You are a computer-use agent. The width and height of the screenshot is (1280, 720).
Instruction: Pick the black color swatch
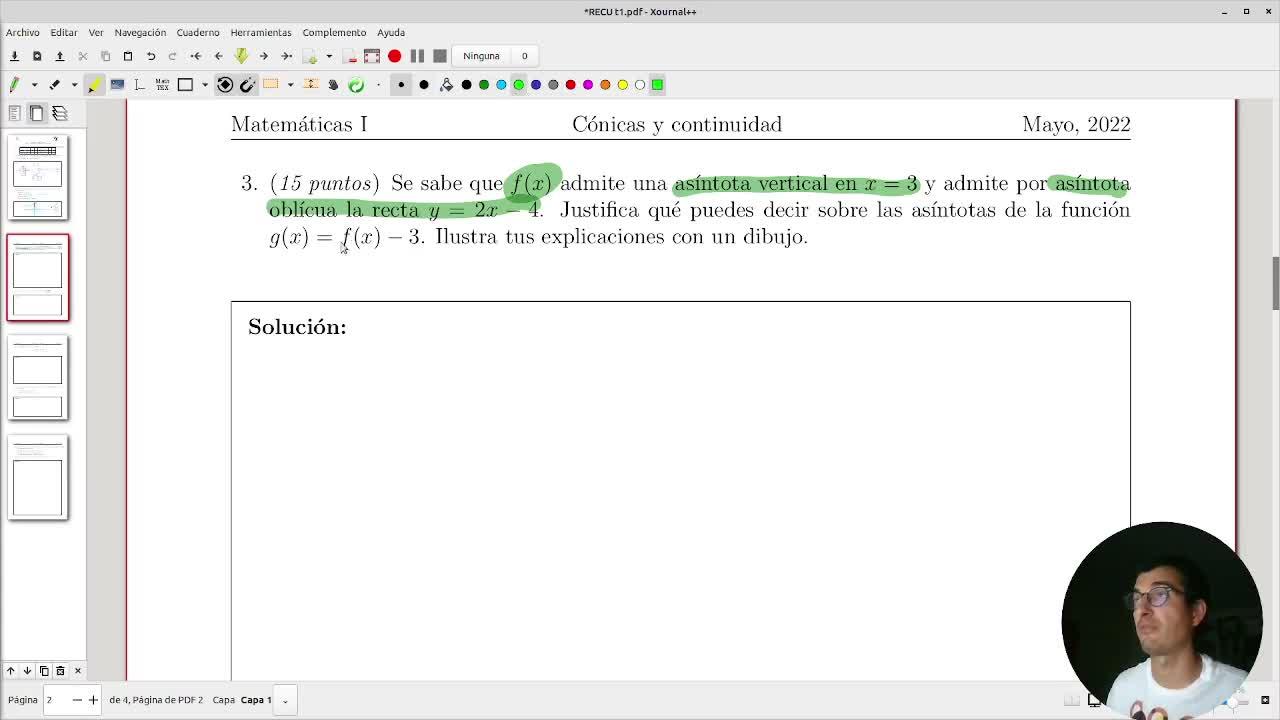pos(466,85)
